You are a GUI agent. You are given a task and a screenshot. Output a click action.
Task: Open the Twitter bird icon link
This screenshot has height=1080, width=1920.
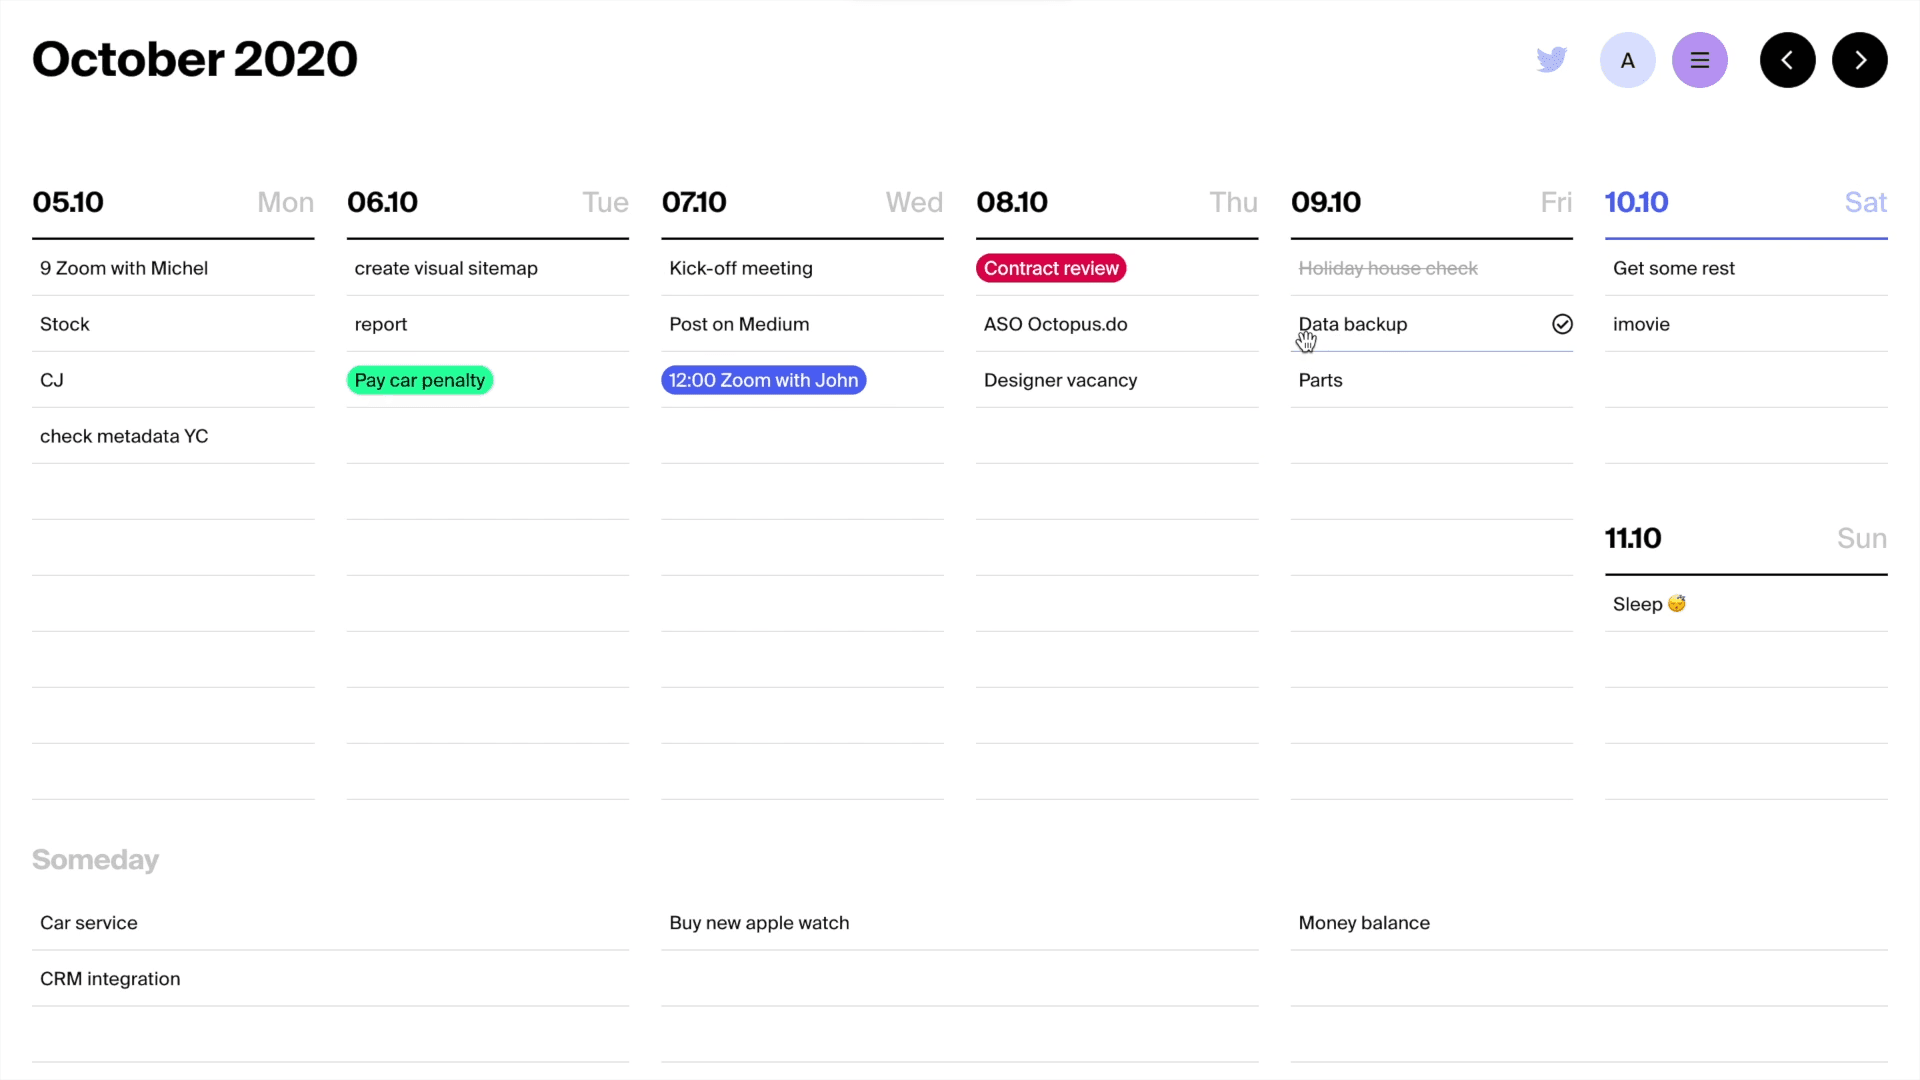coord(1551,60)
